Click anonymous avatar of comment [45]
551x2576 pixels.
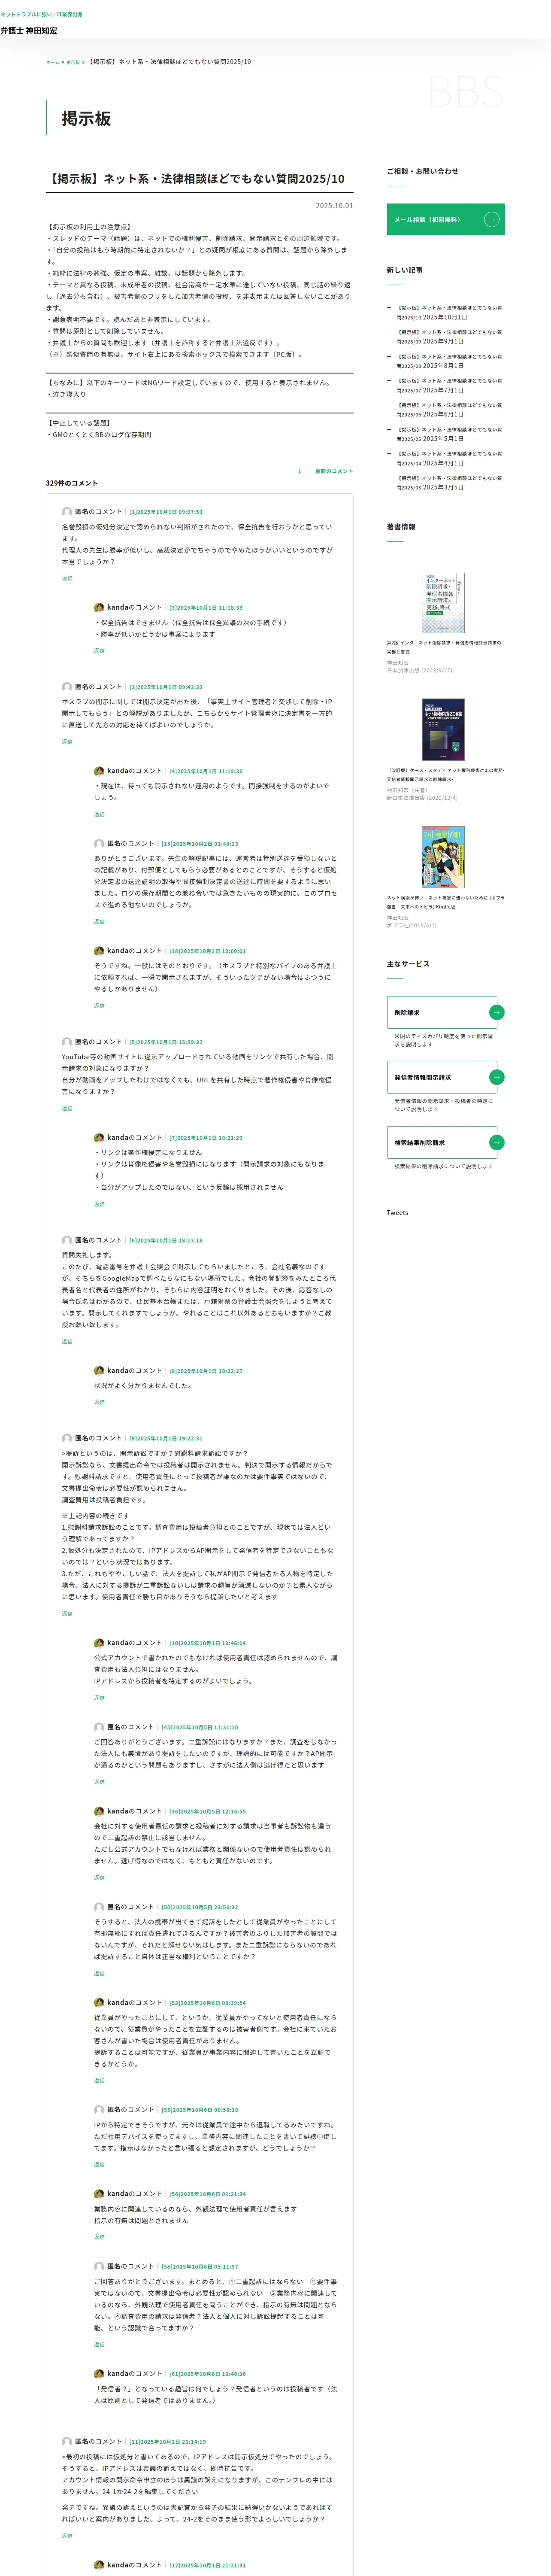coord(99,1727)
